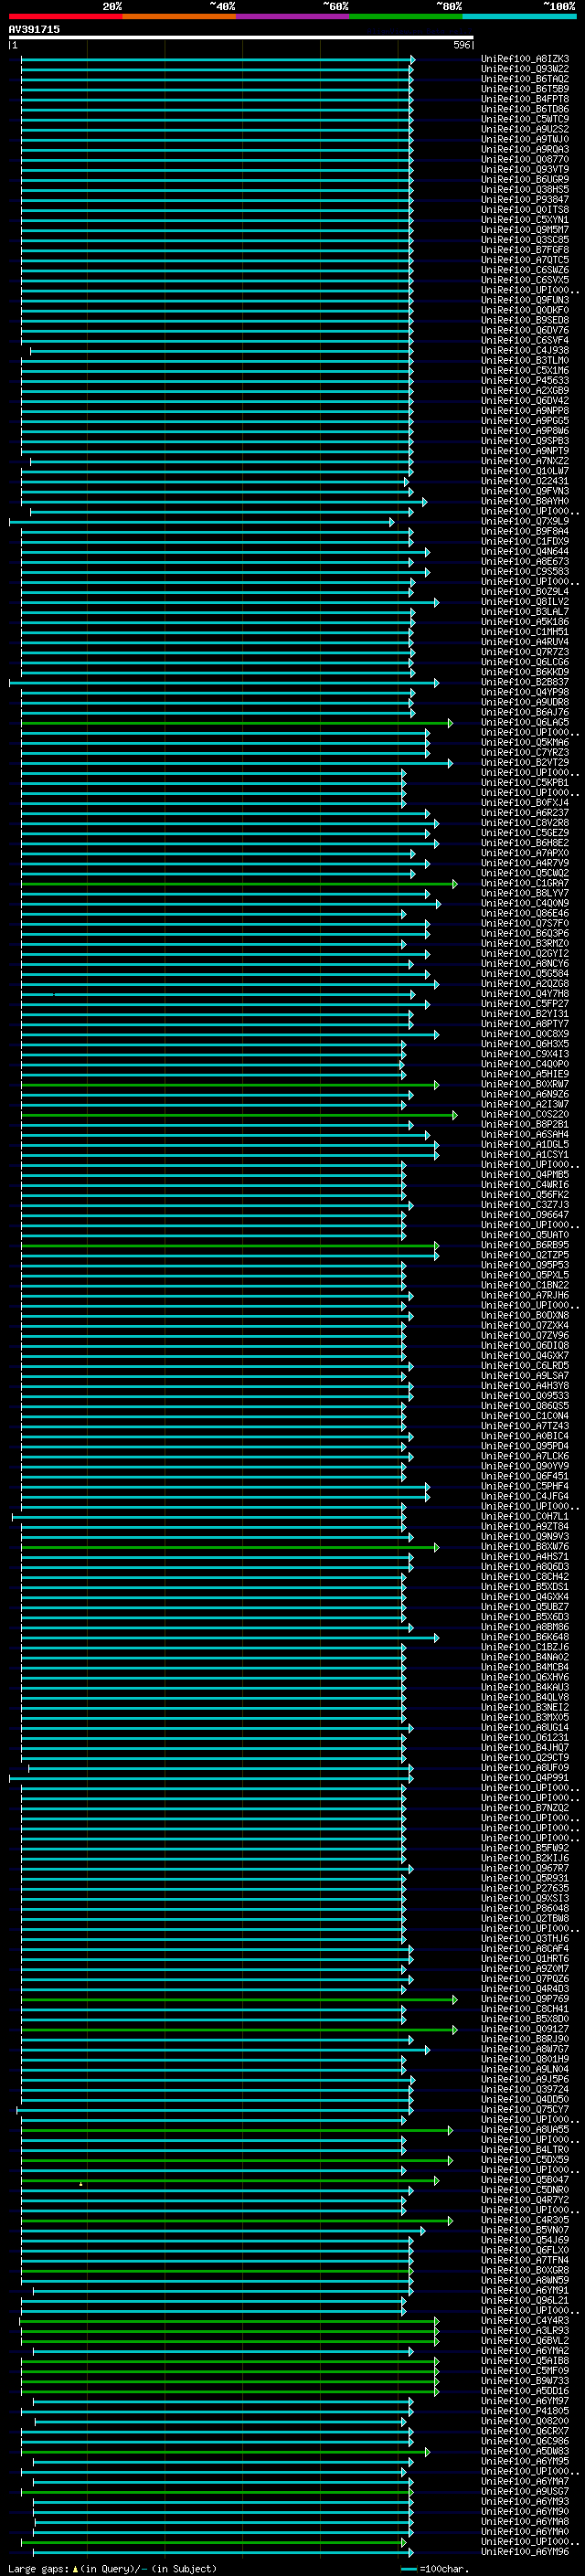
Task: Select hit label UniRef100_Q9FUN3
Action: pyautogui.click(x=525, y=300)
